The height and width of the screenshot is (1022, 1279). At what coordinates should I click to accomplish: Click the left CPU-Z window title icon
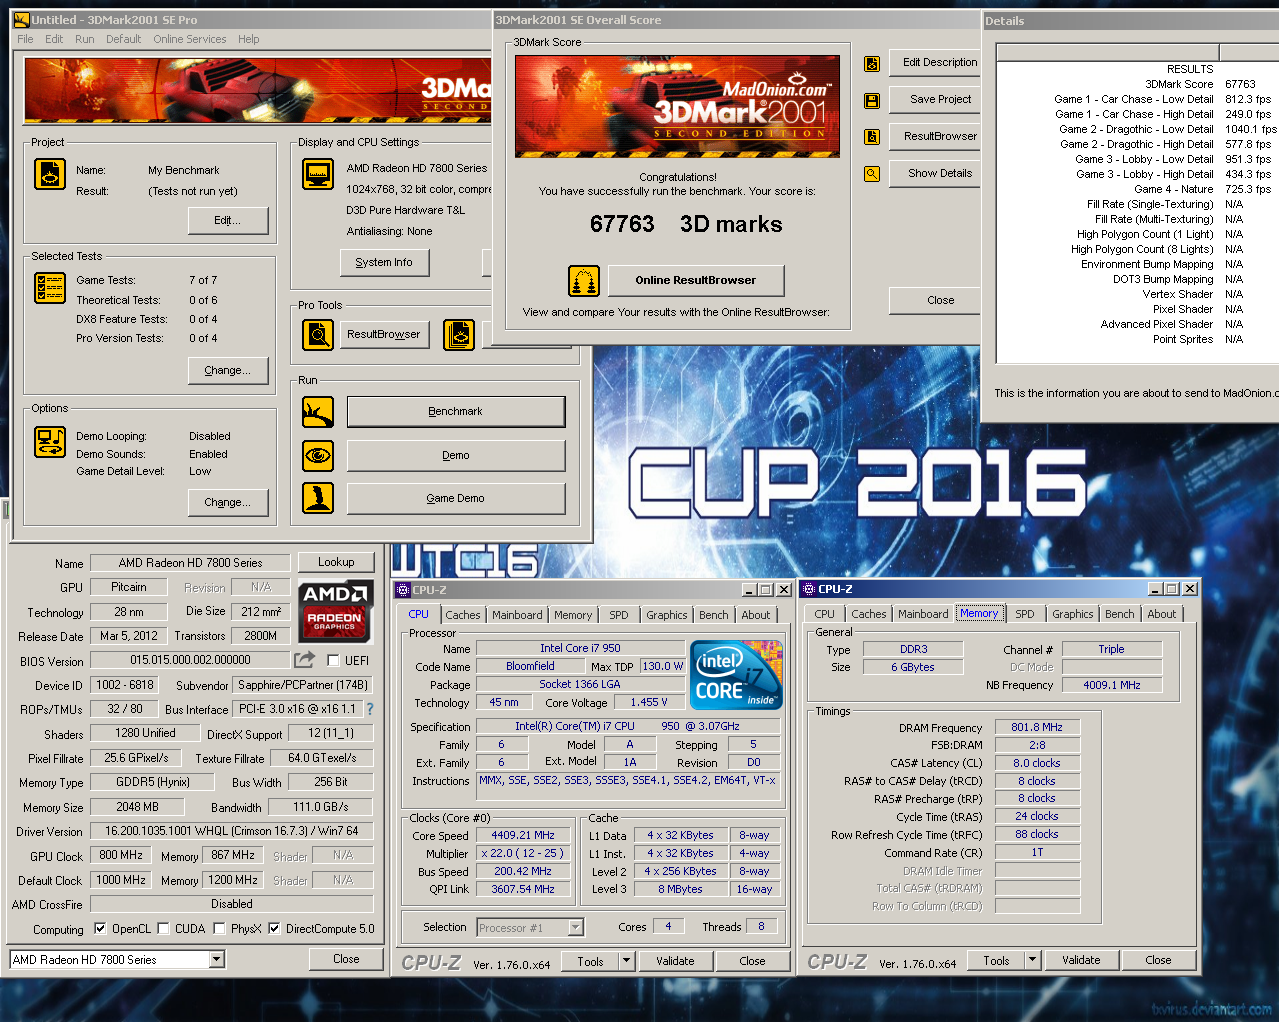(403, 590)
